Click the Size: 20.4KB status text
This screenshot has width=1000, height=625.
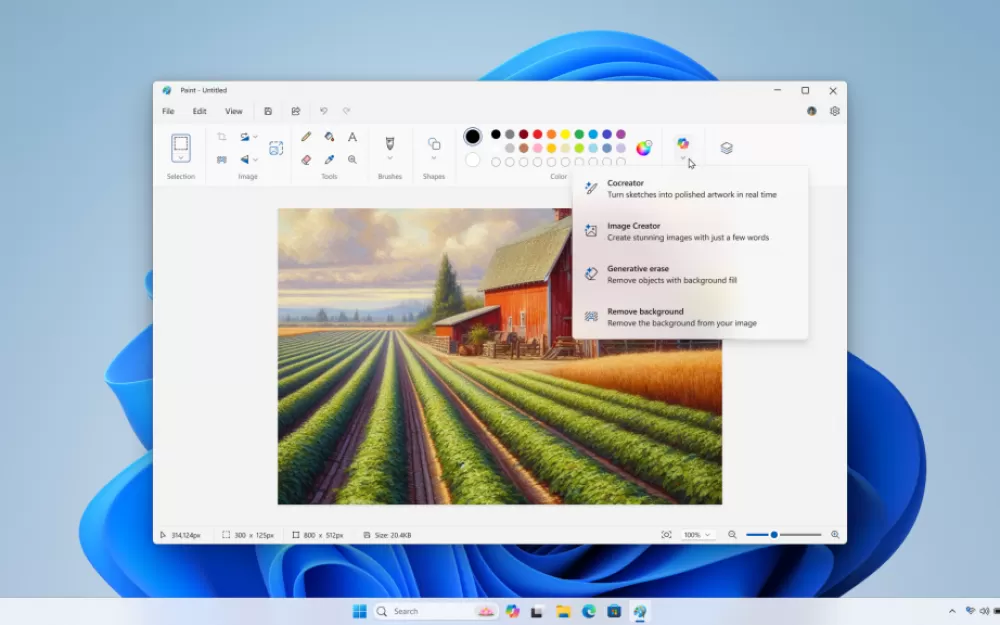392,535
